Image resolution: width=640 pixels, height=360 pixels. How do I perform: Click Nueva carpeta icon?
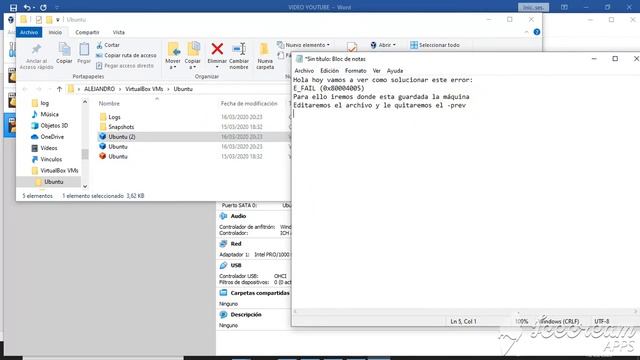pyautogui.click(x=264, y=49)
